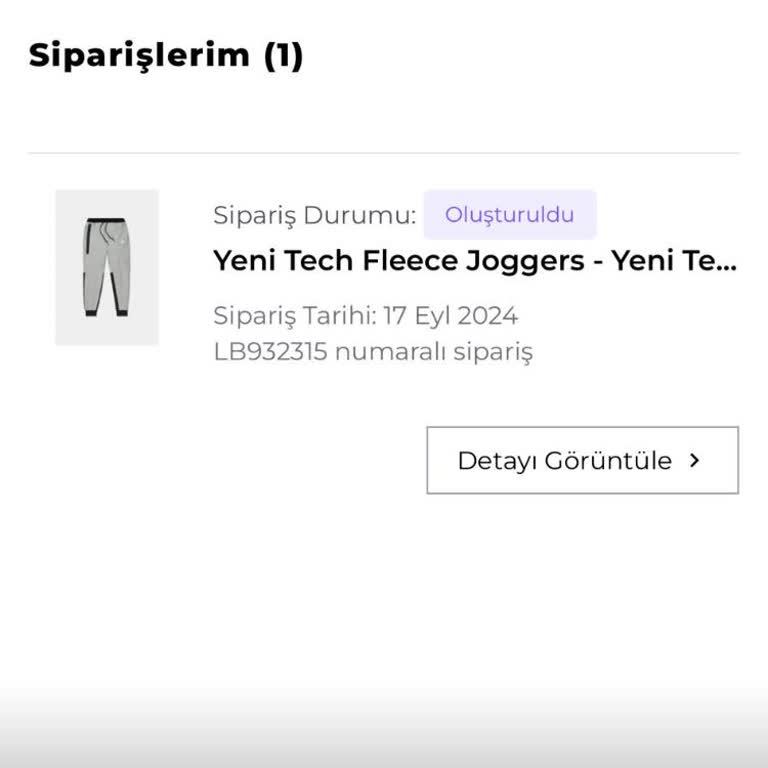The width and height of the screenshot is (768, 768).
Task: Click the divider line under Siparişlerim
Action: click(x=384, y=153)
